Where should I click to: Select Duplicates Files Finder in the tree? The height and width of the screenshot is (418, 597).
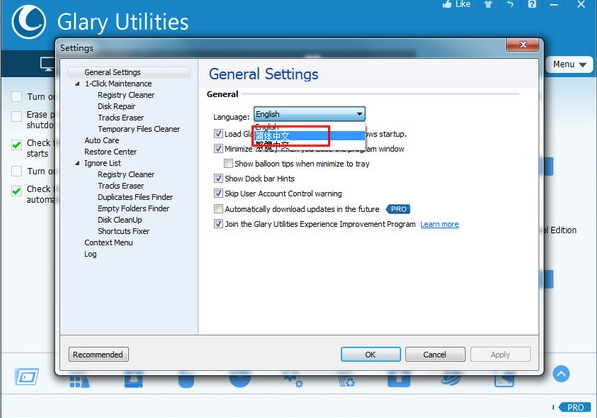click(x=135, y=197)
